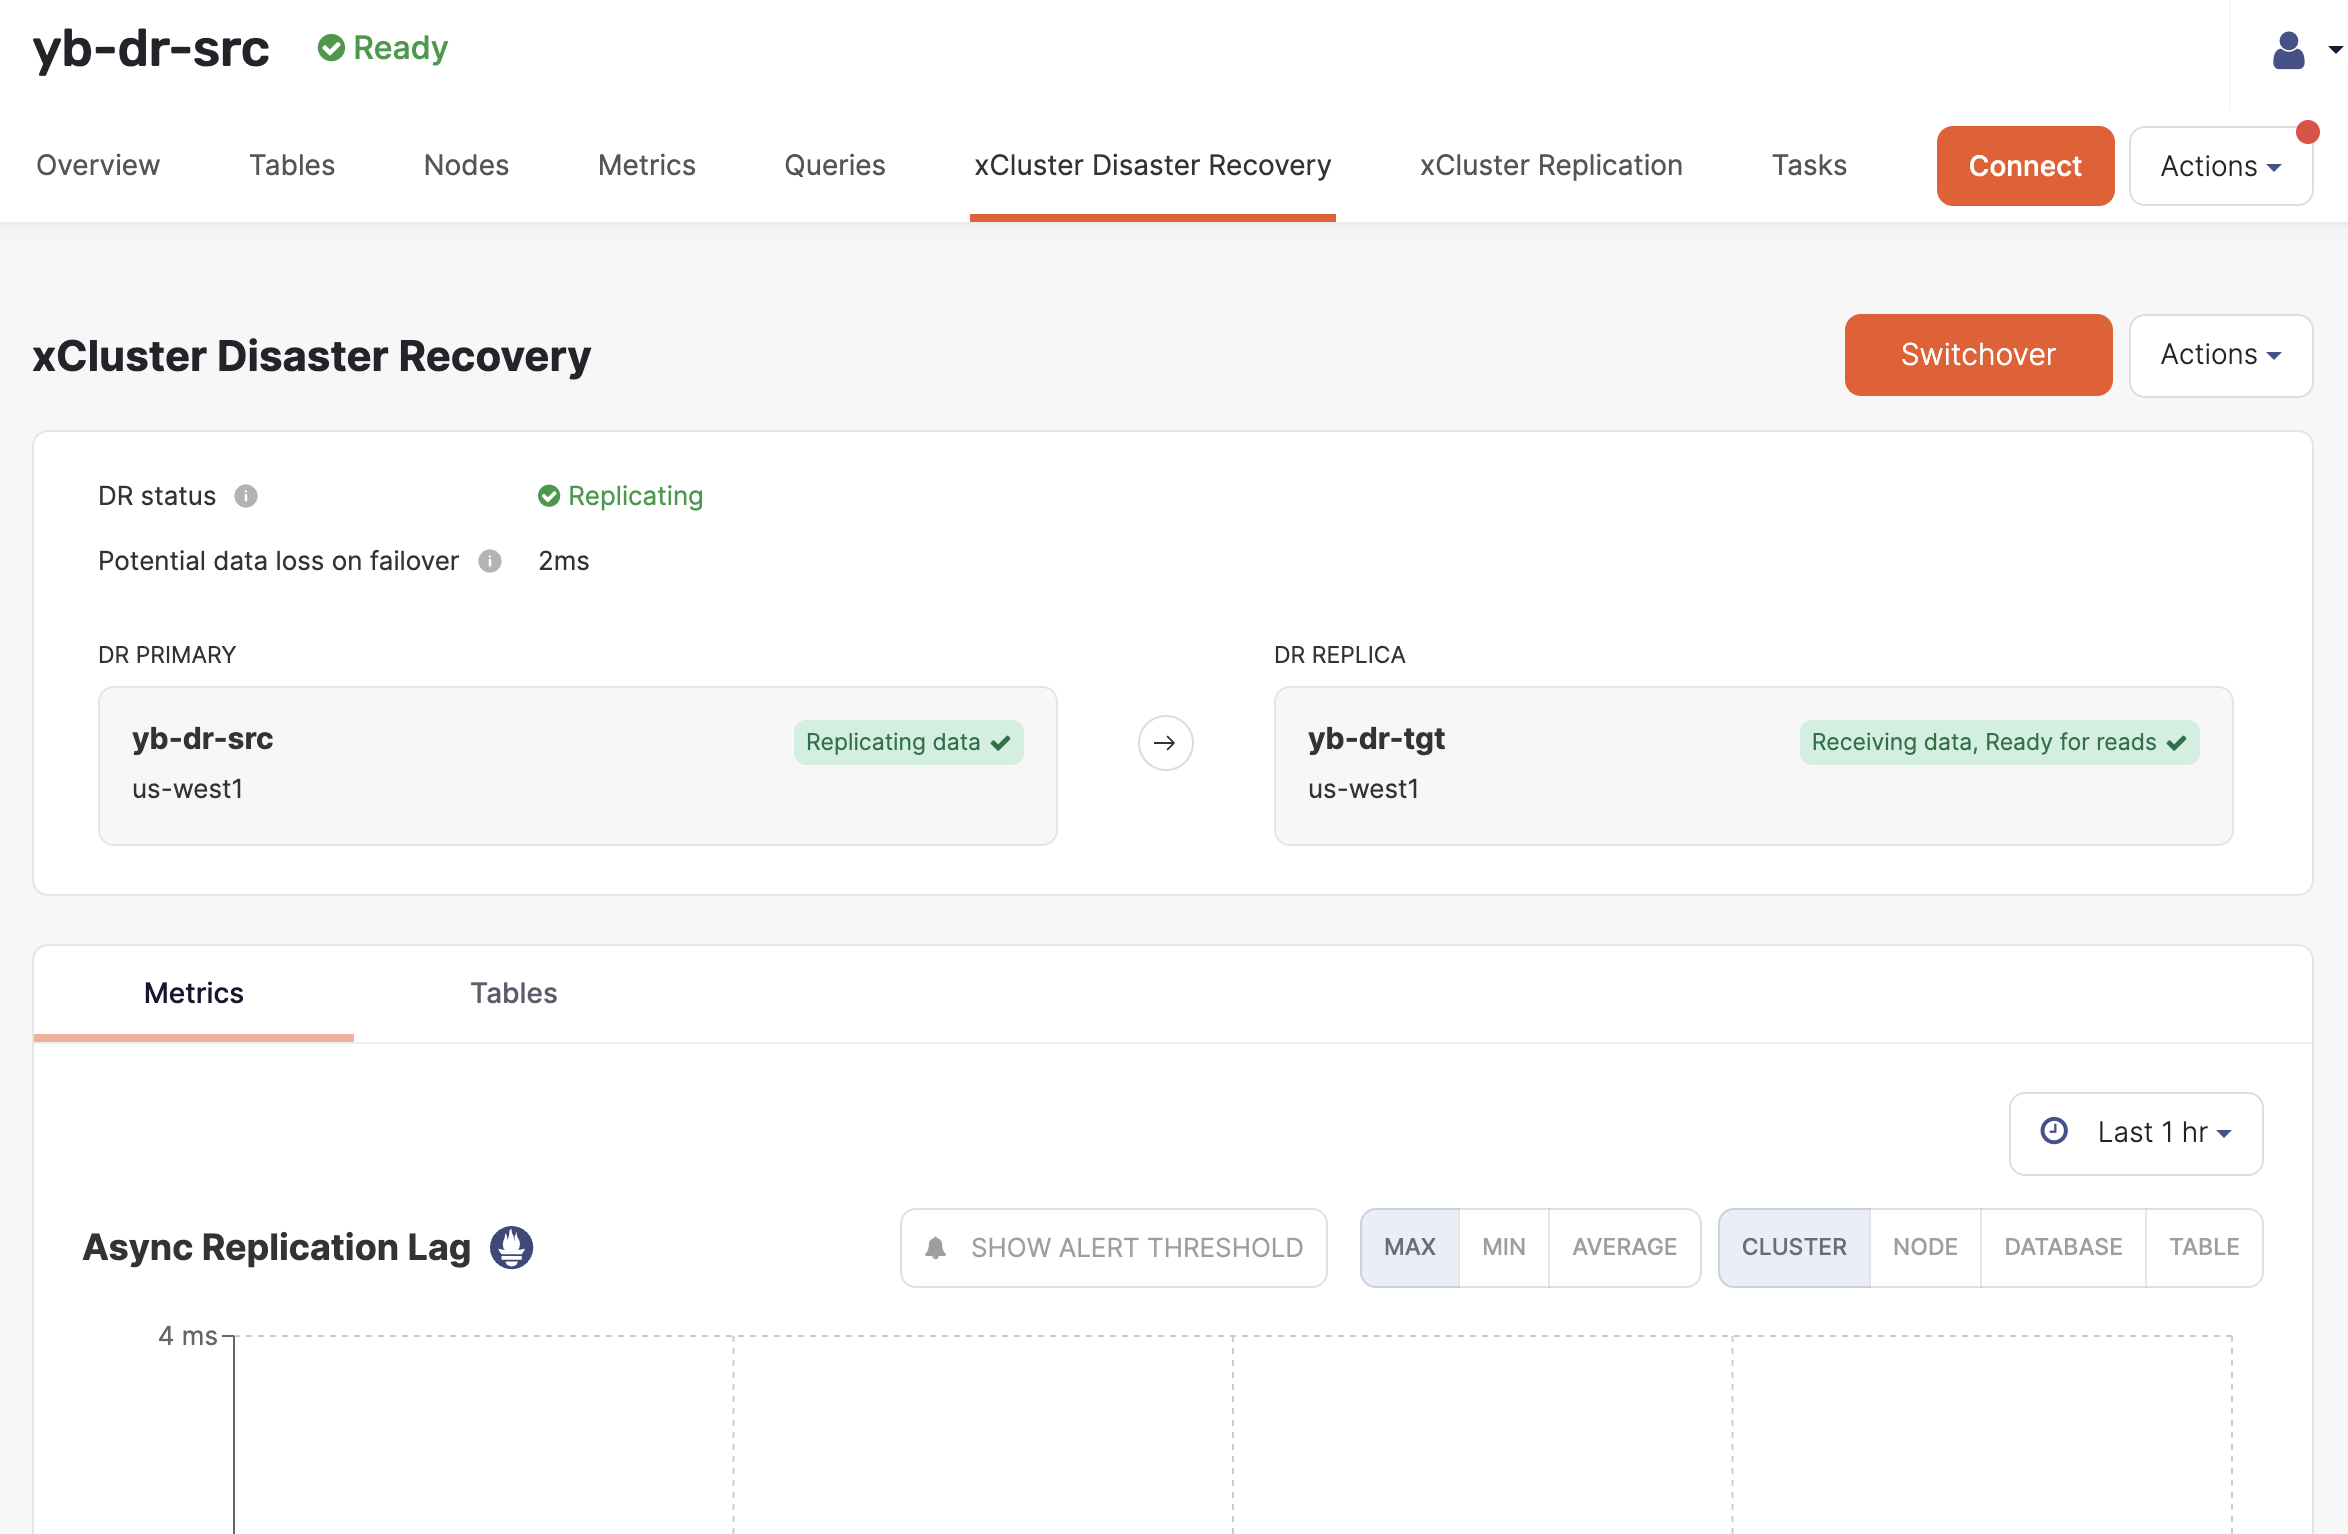Select NODE granularity for the lag chart
Screen dimensions: 2348x1534
[x=1924, y=1247]
